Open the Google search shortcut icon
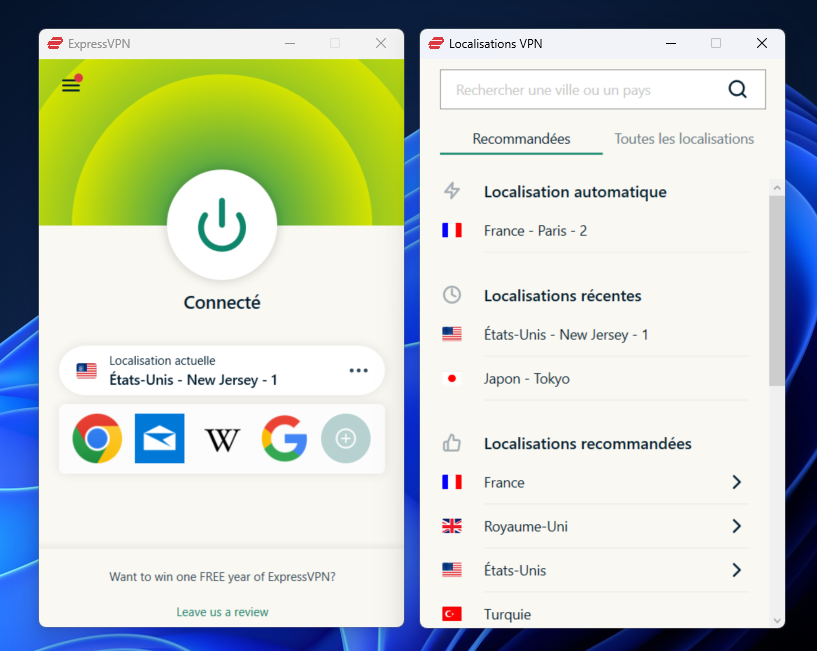This screenshot has width=817, height=651. pyautogui.click(x=283, y=438)
